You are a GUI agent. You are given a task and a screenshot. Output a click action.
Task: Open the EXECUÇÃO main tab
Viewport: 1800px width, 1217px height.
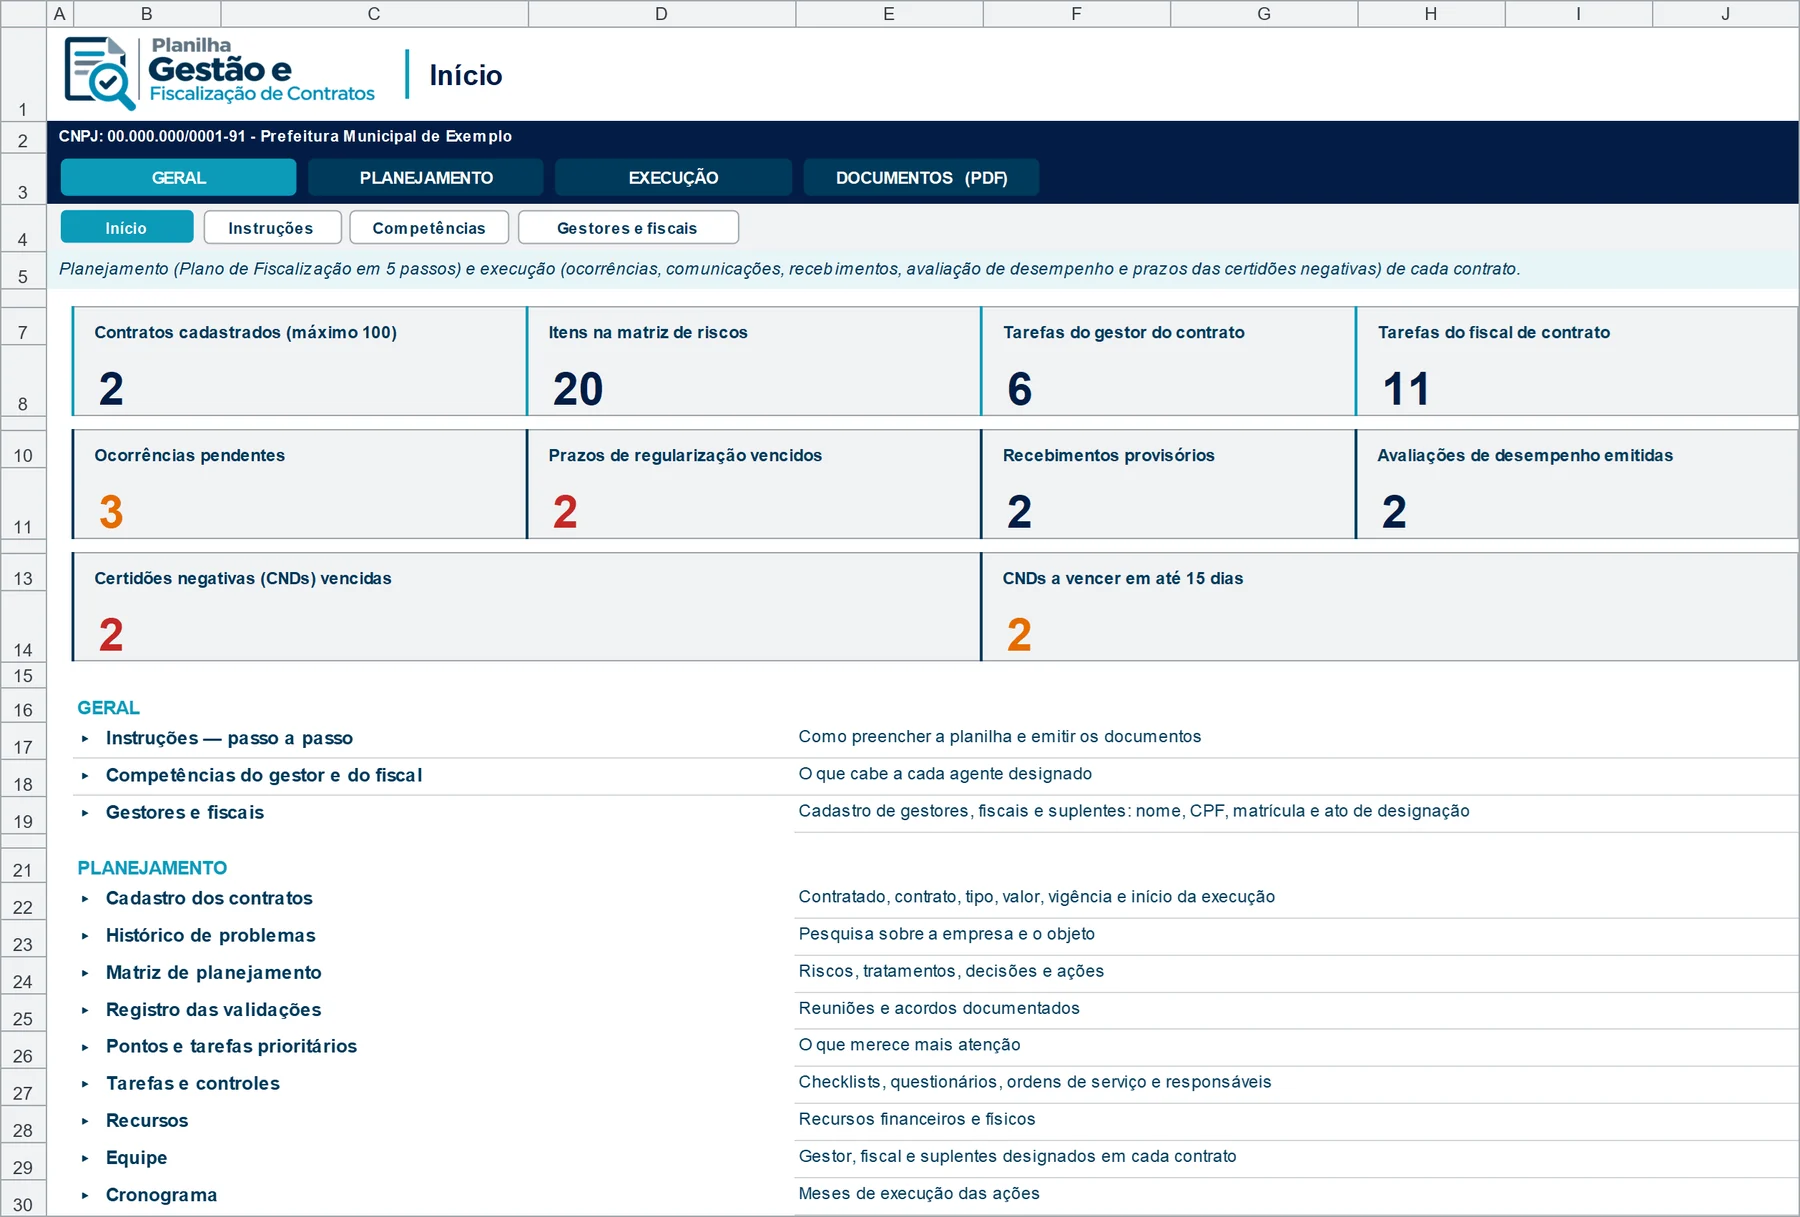point(673,177)
